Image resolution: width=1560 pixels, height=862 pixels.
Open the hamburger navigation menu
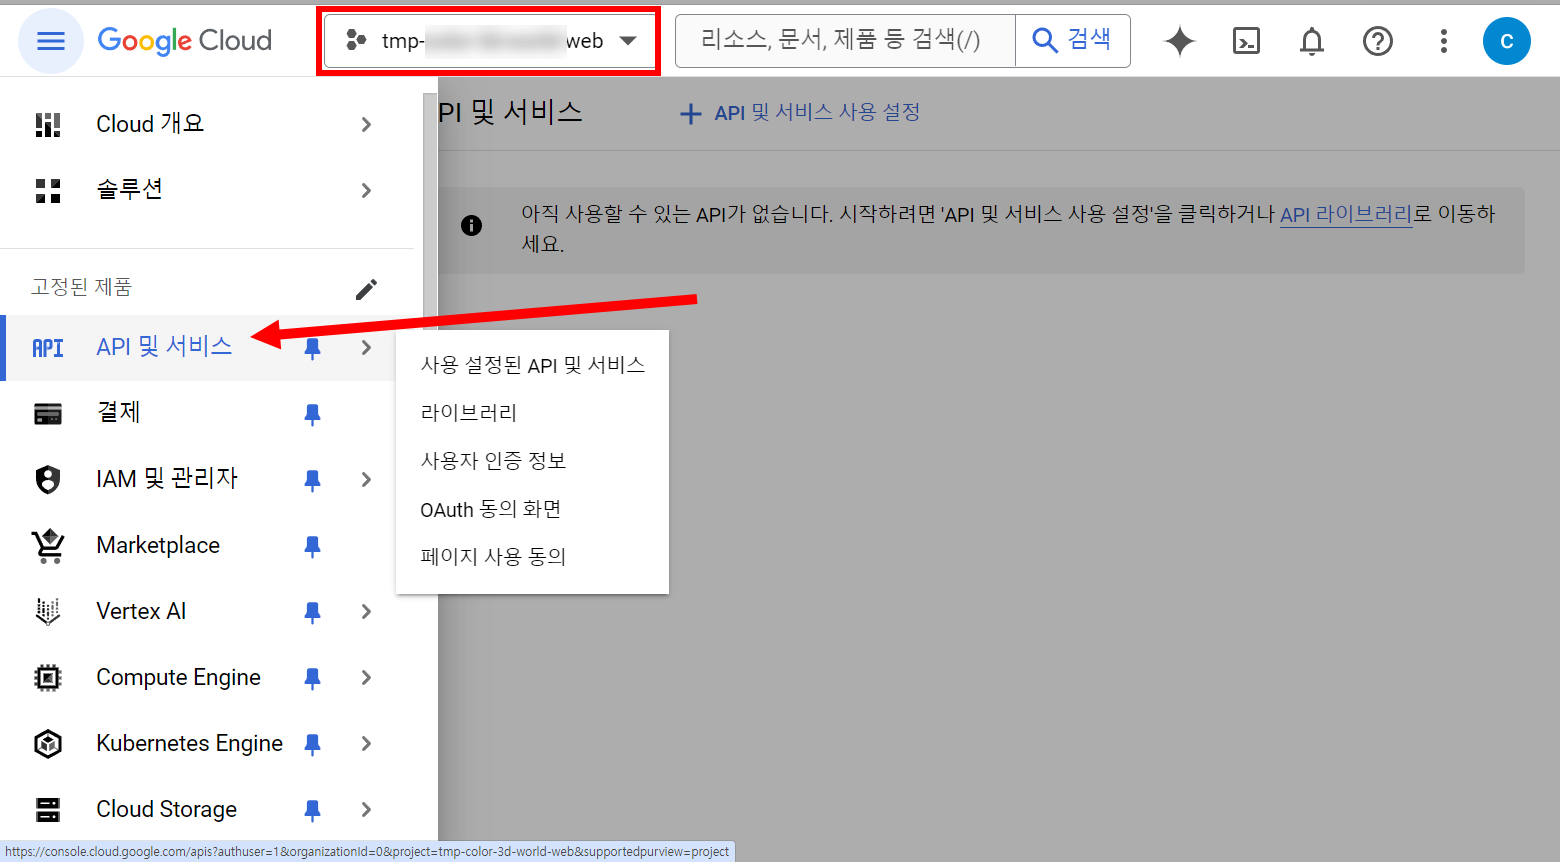pyautogui.click(x=50, y=41)
